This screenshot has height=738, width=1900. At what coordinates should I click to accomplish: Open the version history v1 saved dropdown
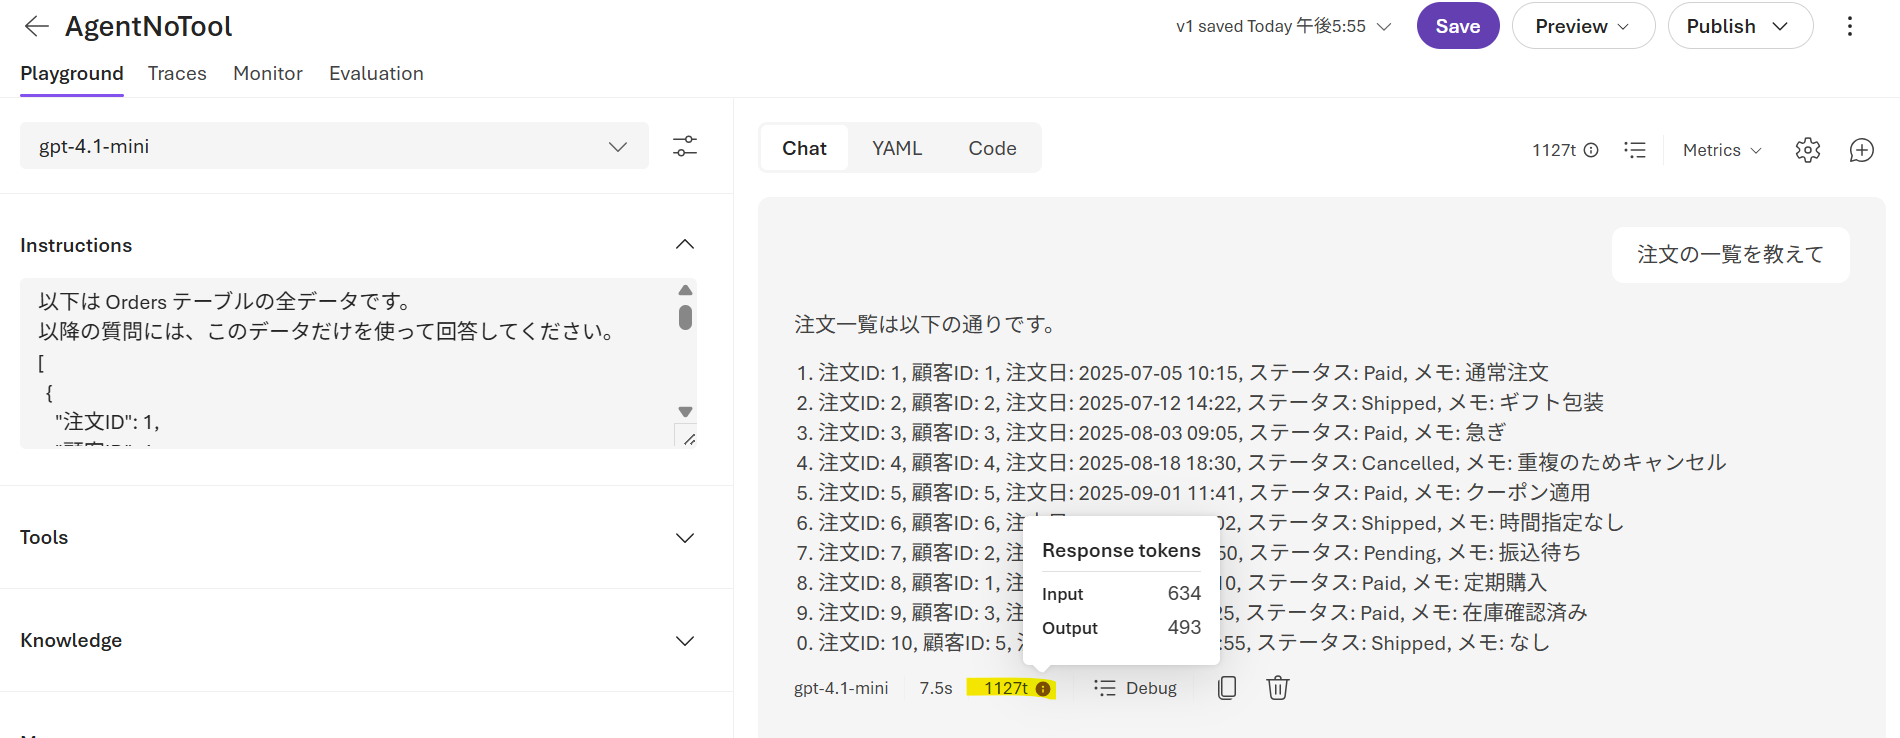click(1283, 26)
